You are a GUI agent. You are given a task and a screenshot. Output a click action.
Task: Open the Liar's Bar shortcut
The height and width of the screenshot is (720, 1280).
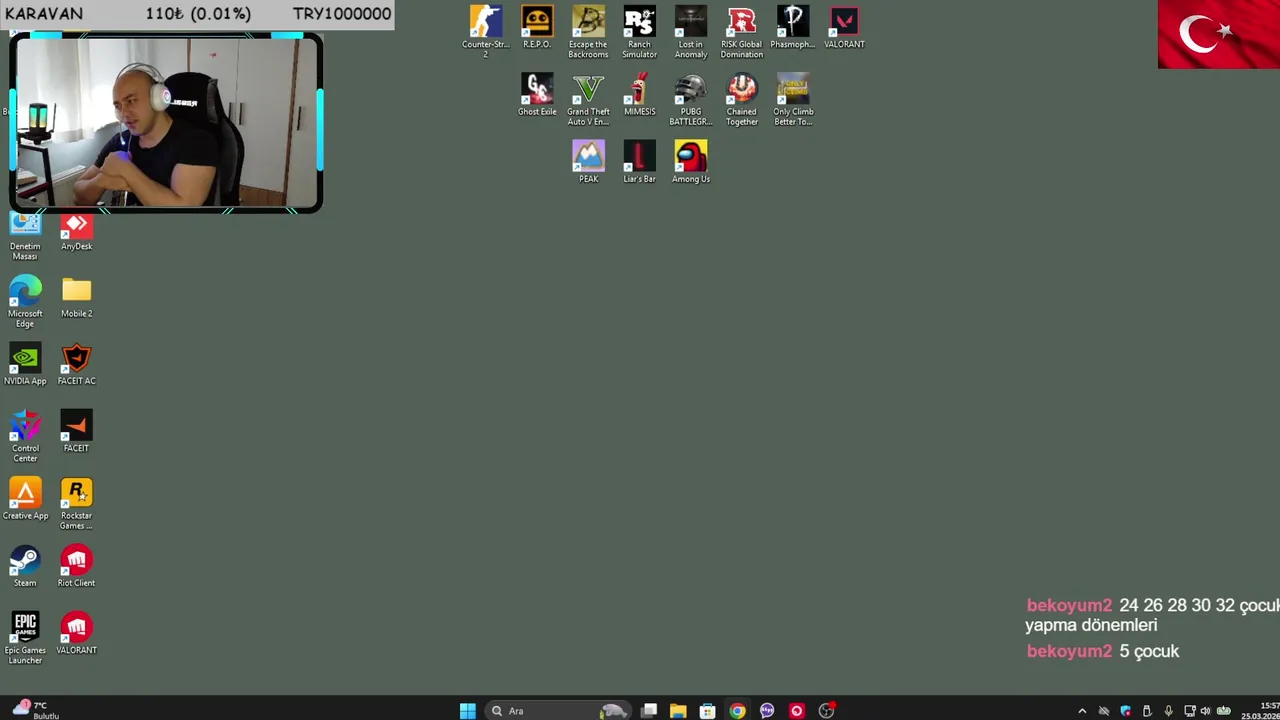click(639, 161)
